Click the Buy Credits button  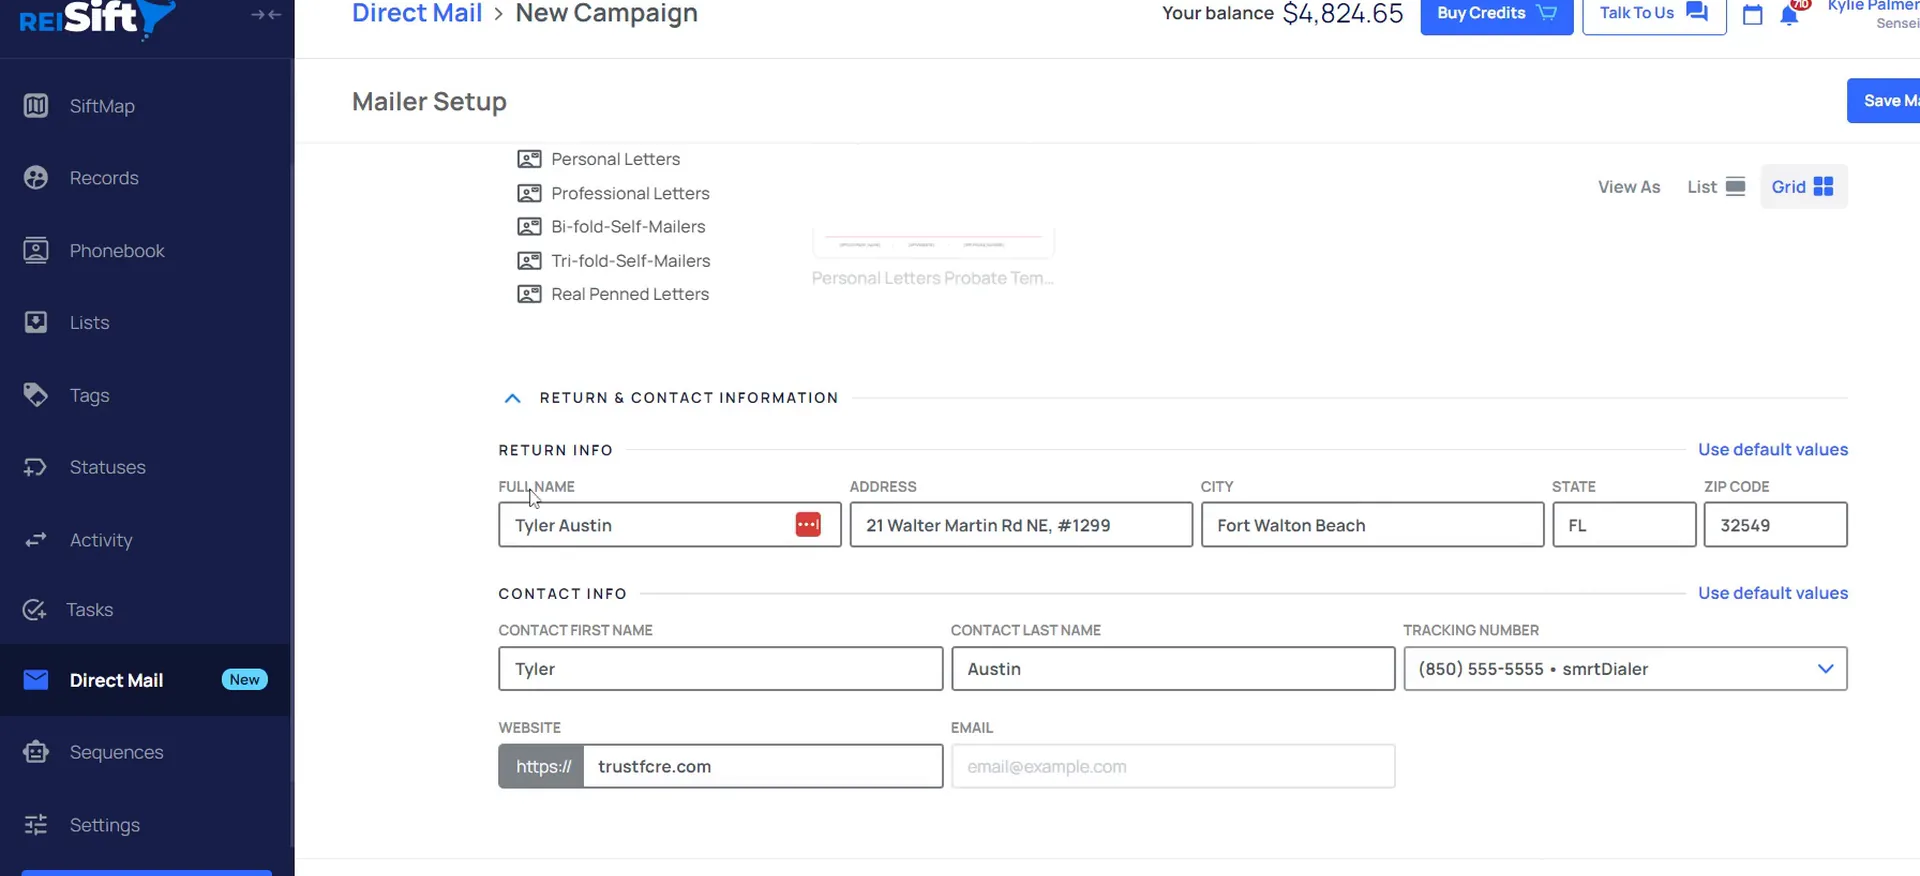coord(1496,14)
